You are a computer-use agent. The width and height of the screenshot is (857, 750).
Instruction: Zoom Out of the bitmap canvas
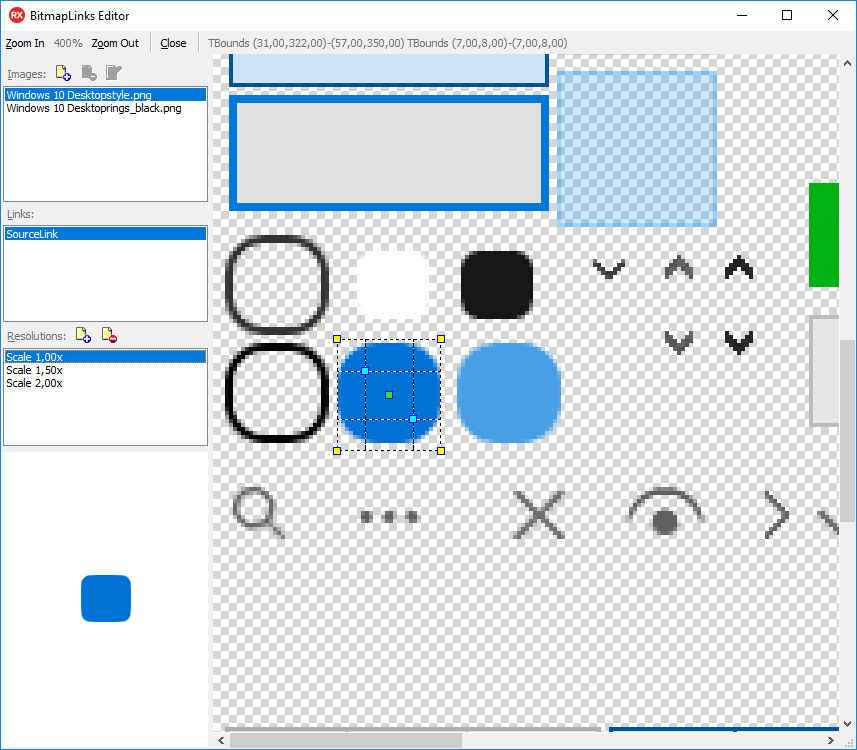115,43
